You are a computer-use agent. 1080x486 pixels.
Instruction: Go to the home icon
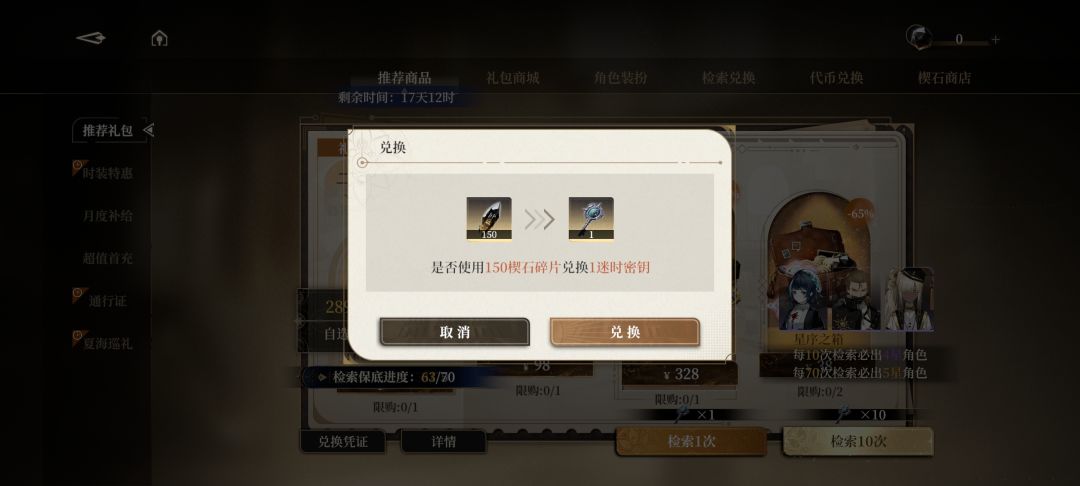[x=159, y=38]
